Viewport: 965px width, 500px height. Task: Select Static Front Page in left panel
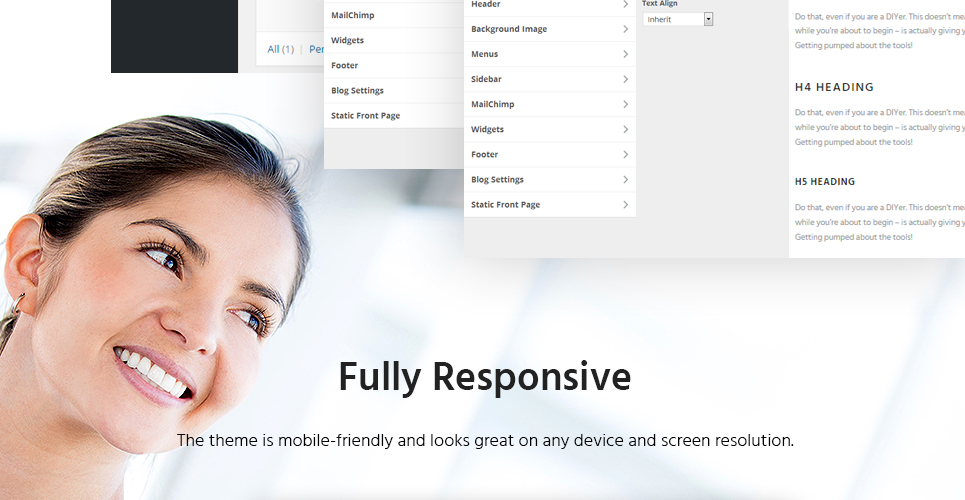click(394, 116)
